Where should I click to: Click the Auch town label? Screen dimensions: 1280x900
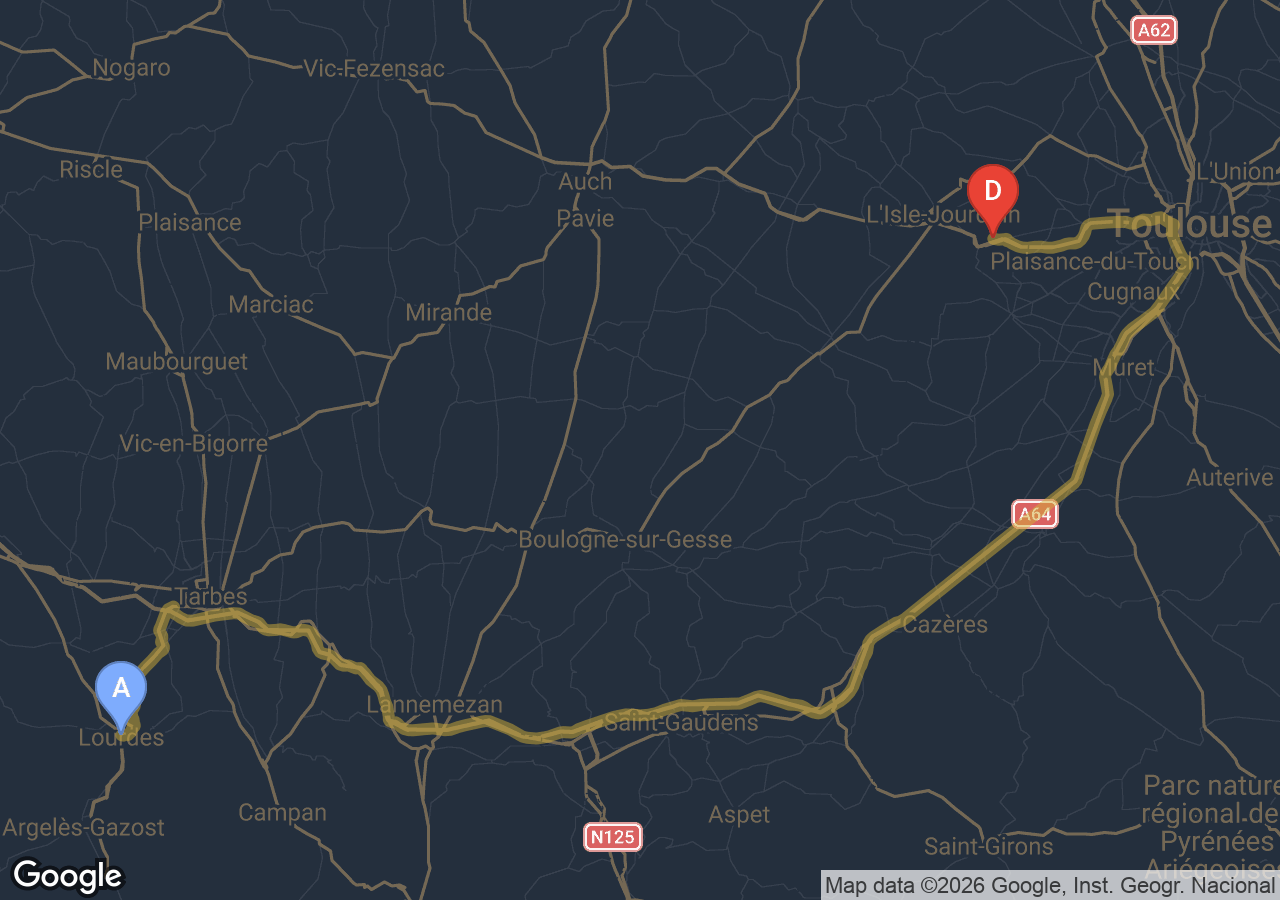pos(585,182)
